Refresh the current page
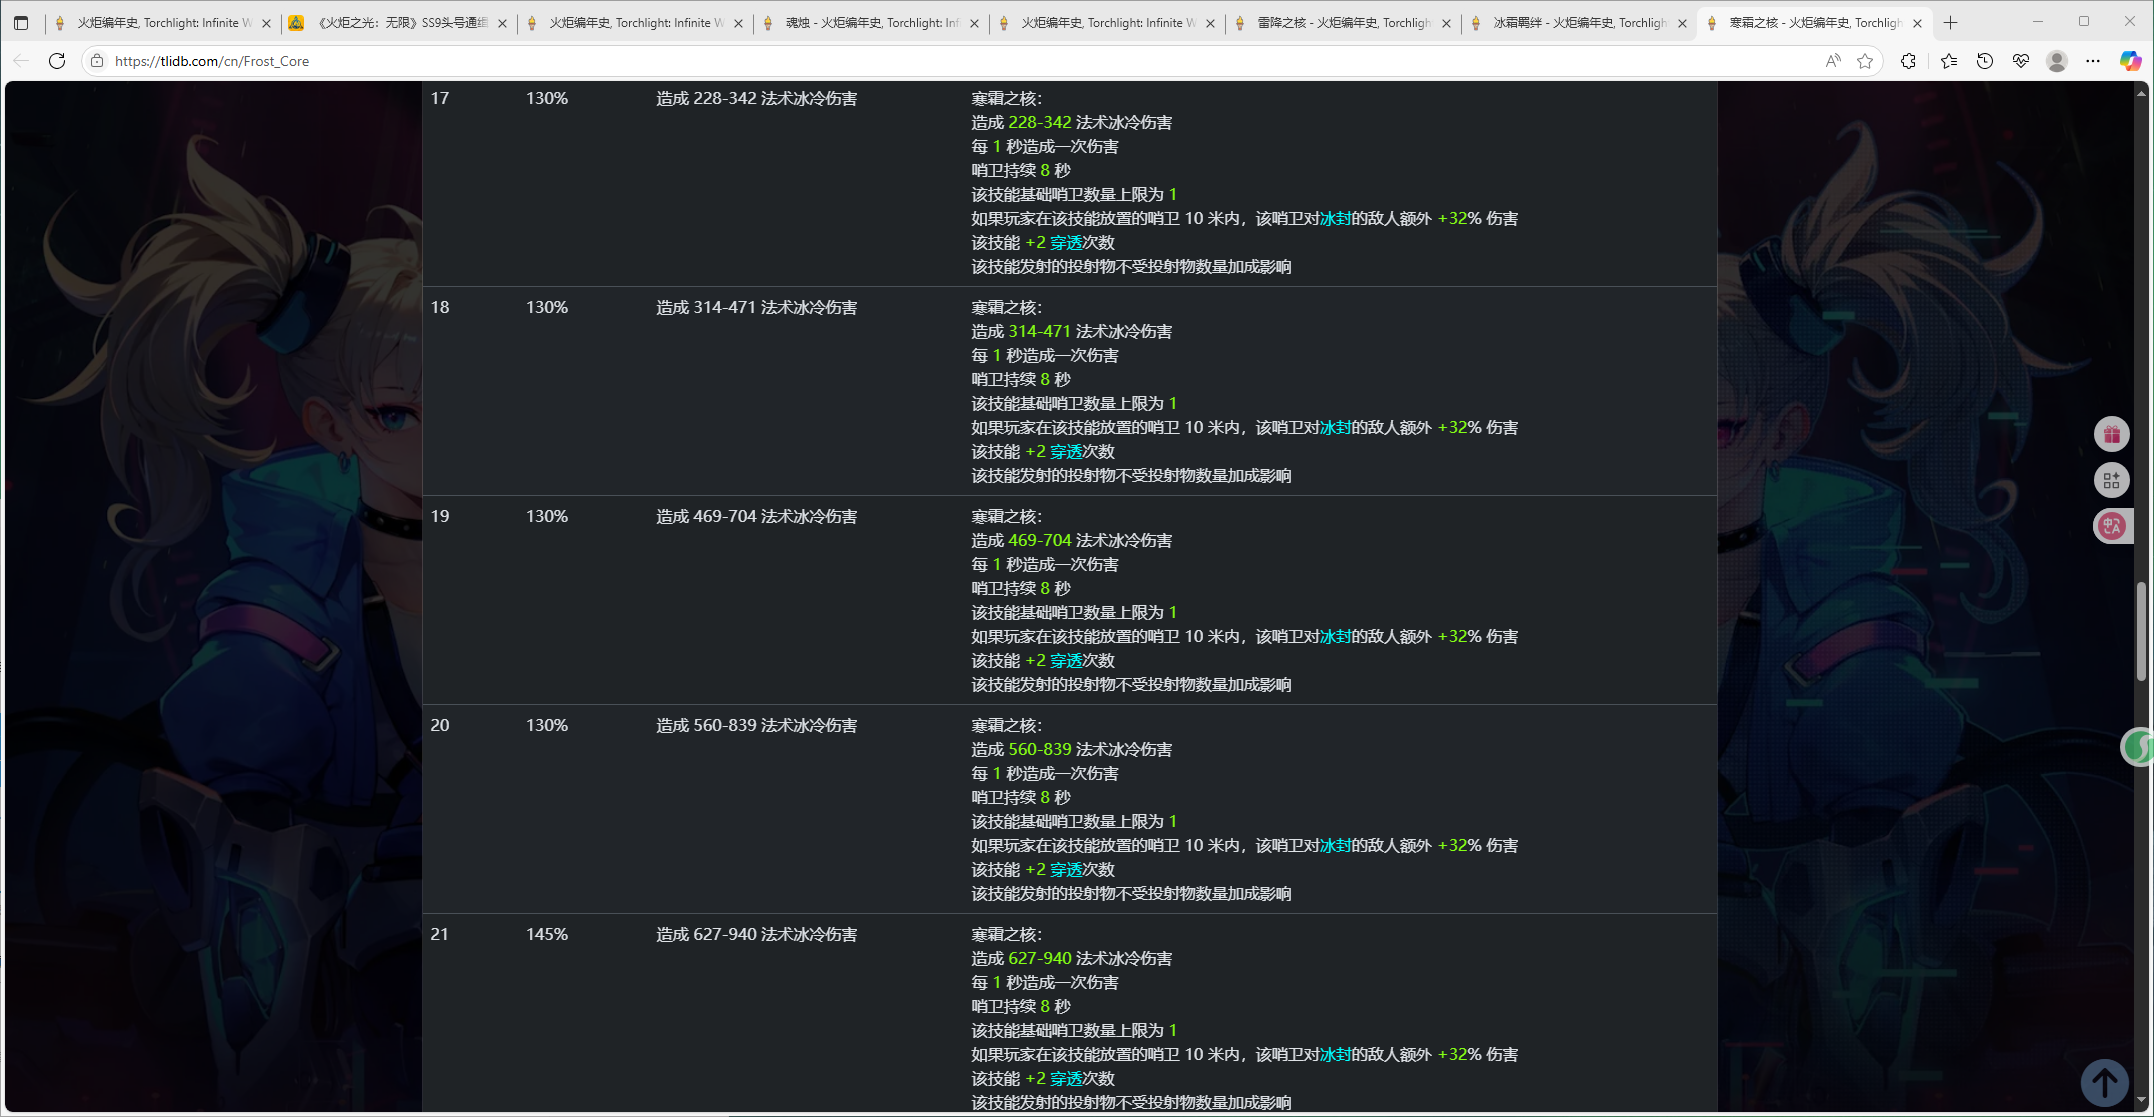The width and height of the screenshot is (2154, 1117). click(57, 61)
